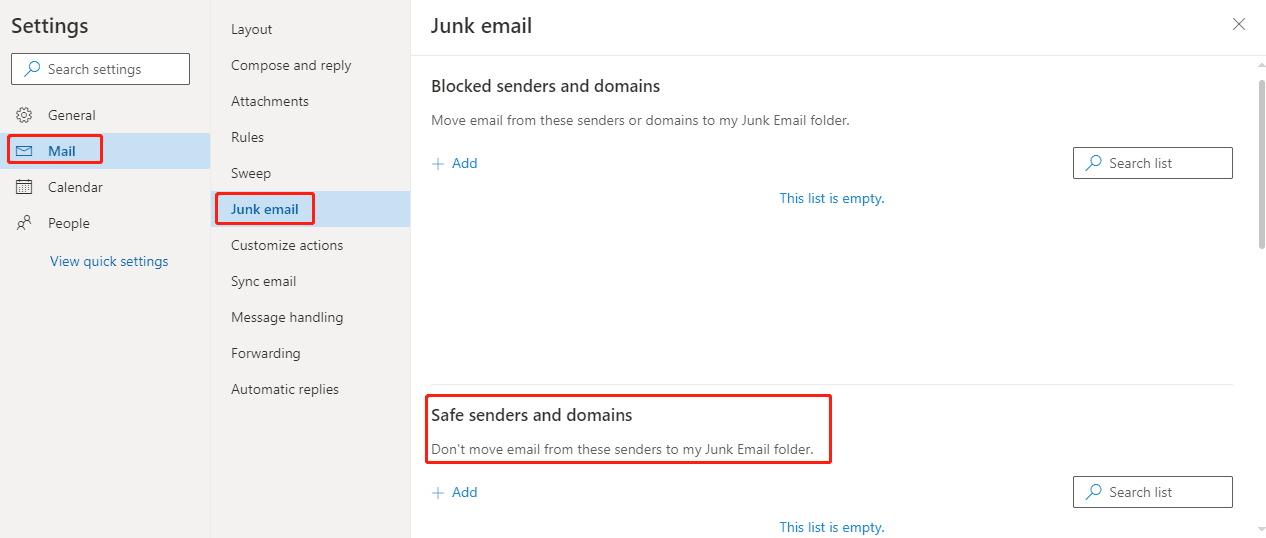Image resolution: width=1266 pixels, height=538 pixels.
Task: Open the Layout settings page
Action: click(x=251, y=29)
